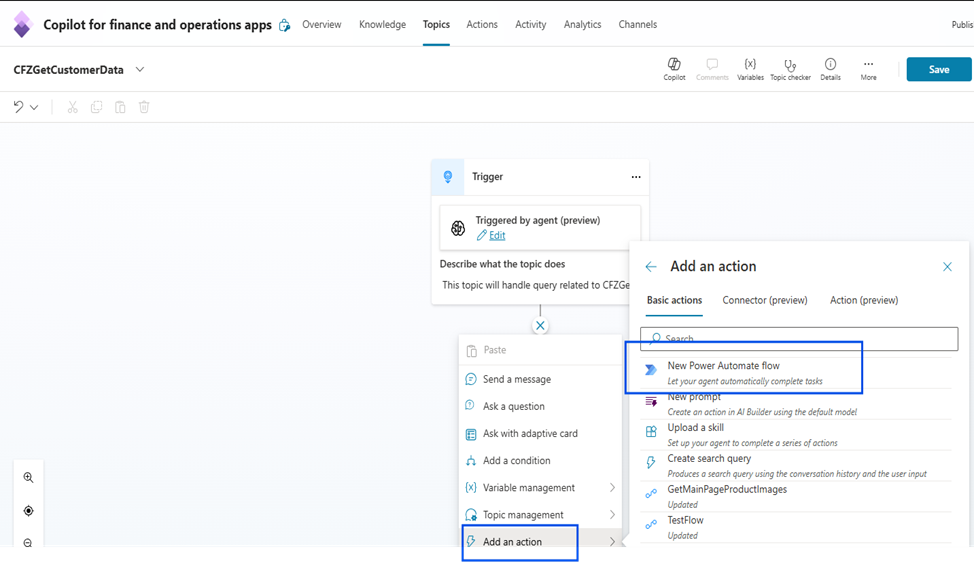Viewport: 974px width, 562px height.
Task: Click the TestFlow flow icon
Action: pos(651,525)
